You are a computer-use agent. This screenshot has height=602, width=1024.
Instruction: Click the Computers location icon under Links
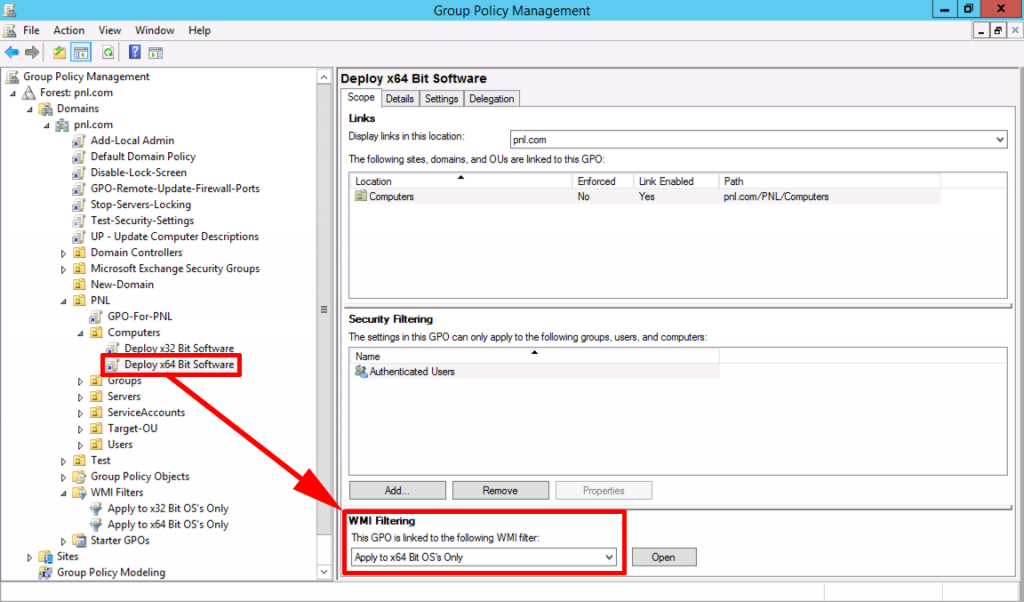[x=359, y=198]
